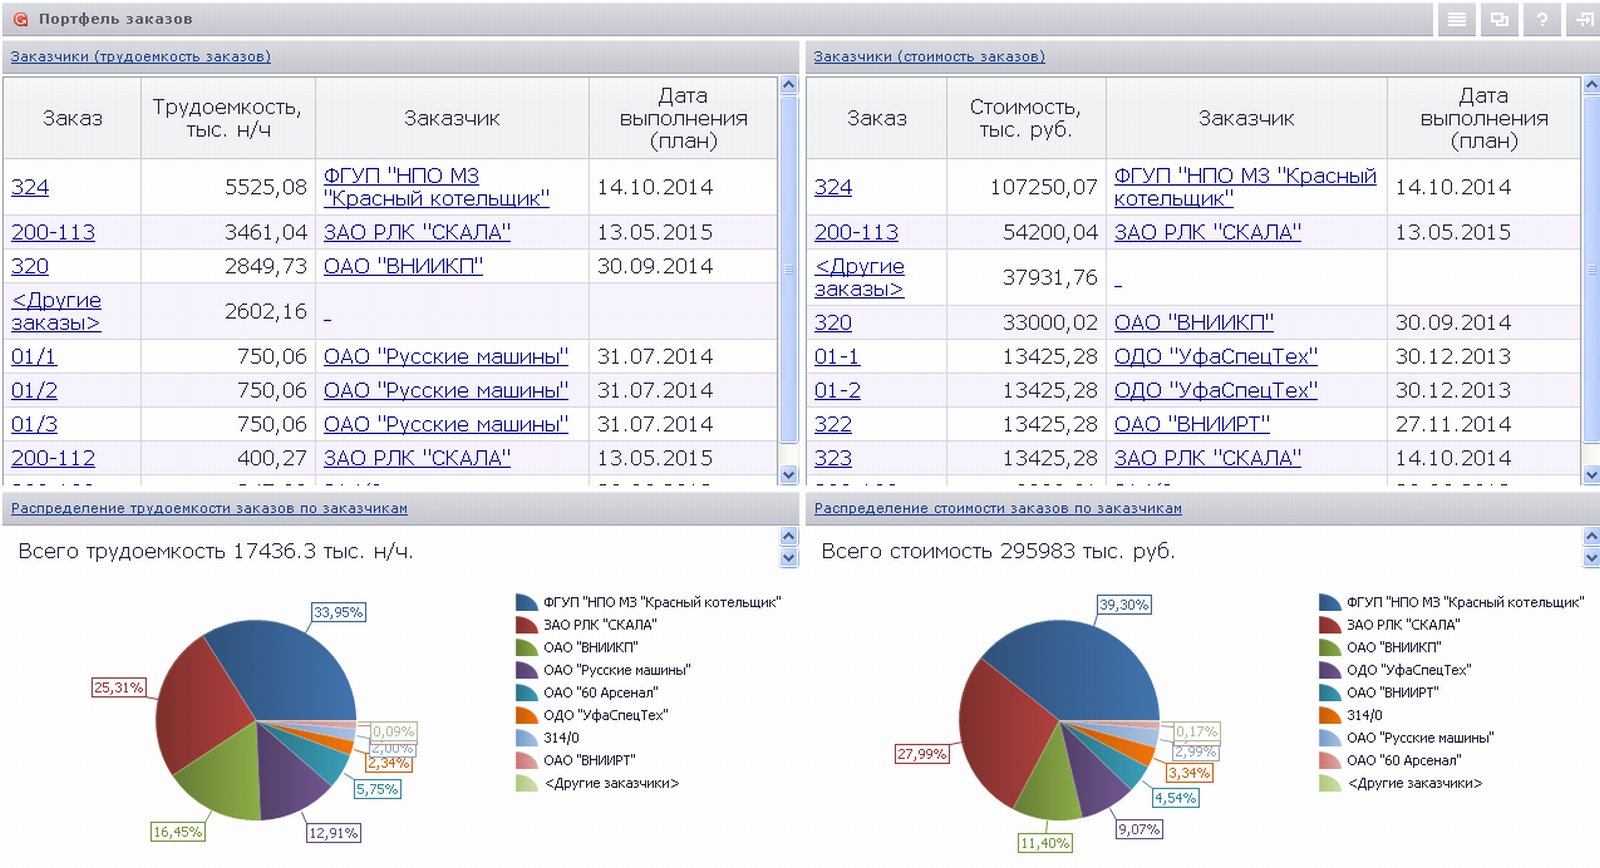Viewport: 1600px width, 868px height.
Task: Open order 01-1 link
Action: 837,356
